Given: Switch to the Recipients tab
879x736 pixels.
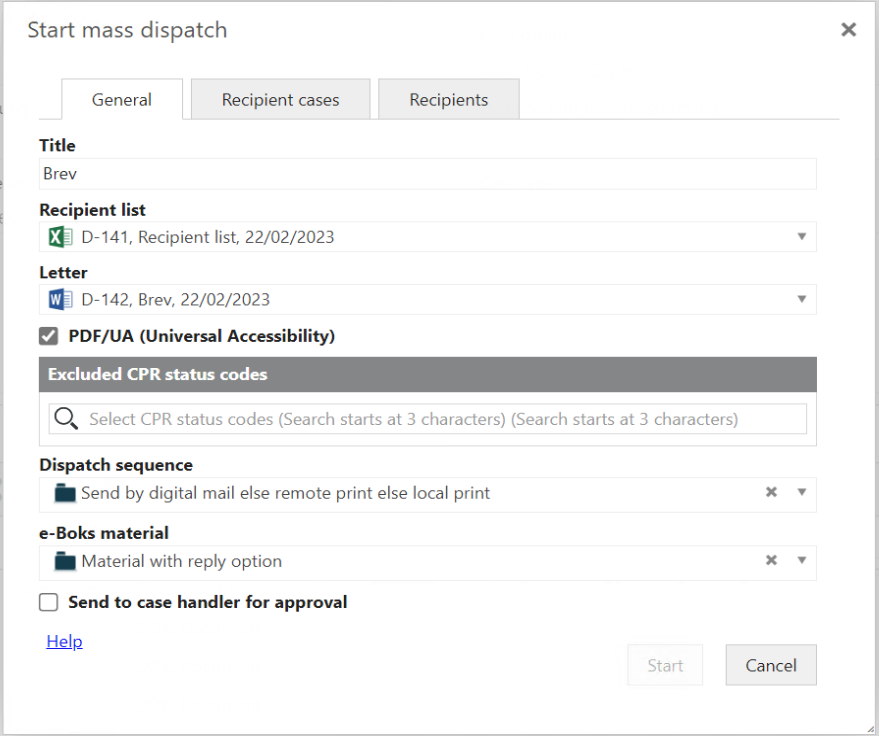Looking at the screenshot, I should pyautogui.click(x=448, y=100).
